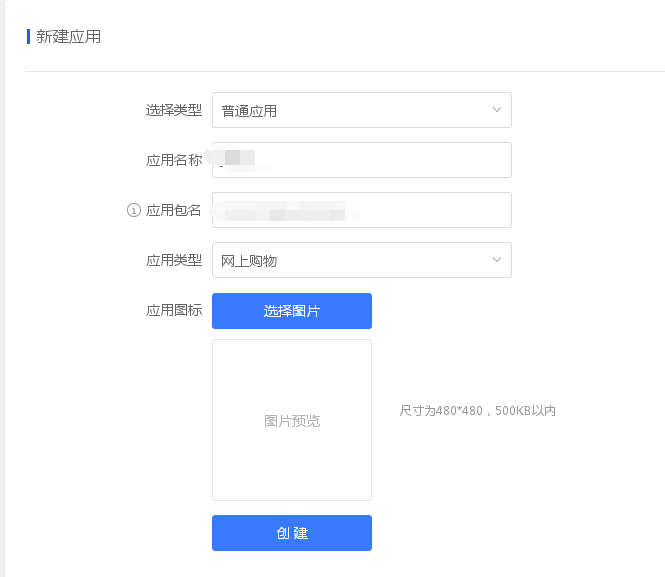This screenshot has height=577, width=665.
Task: Open the 选择类型 dropdown showing 普通应用
Action: 362,110
